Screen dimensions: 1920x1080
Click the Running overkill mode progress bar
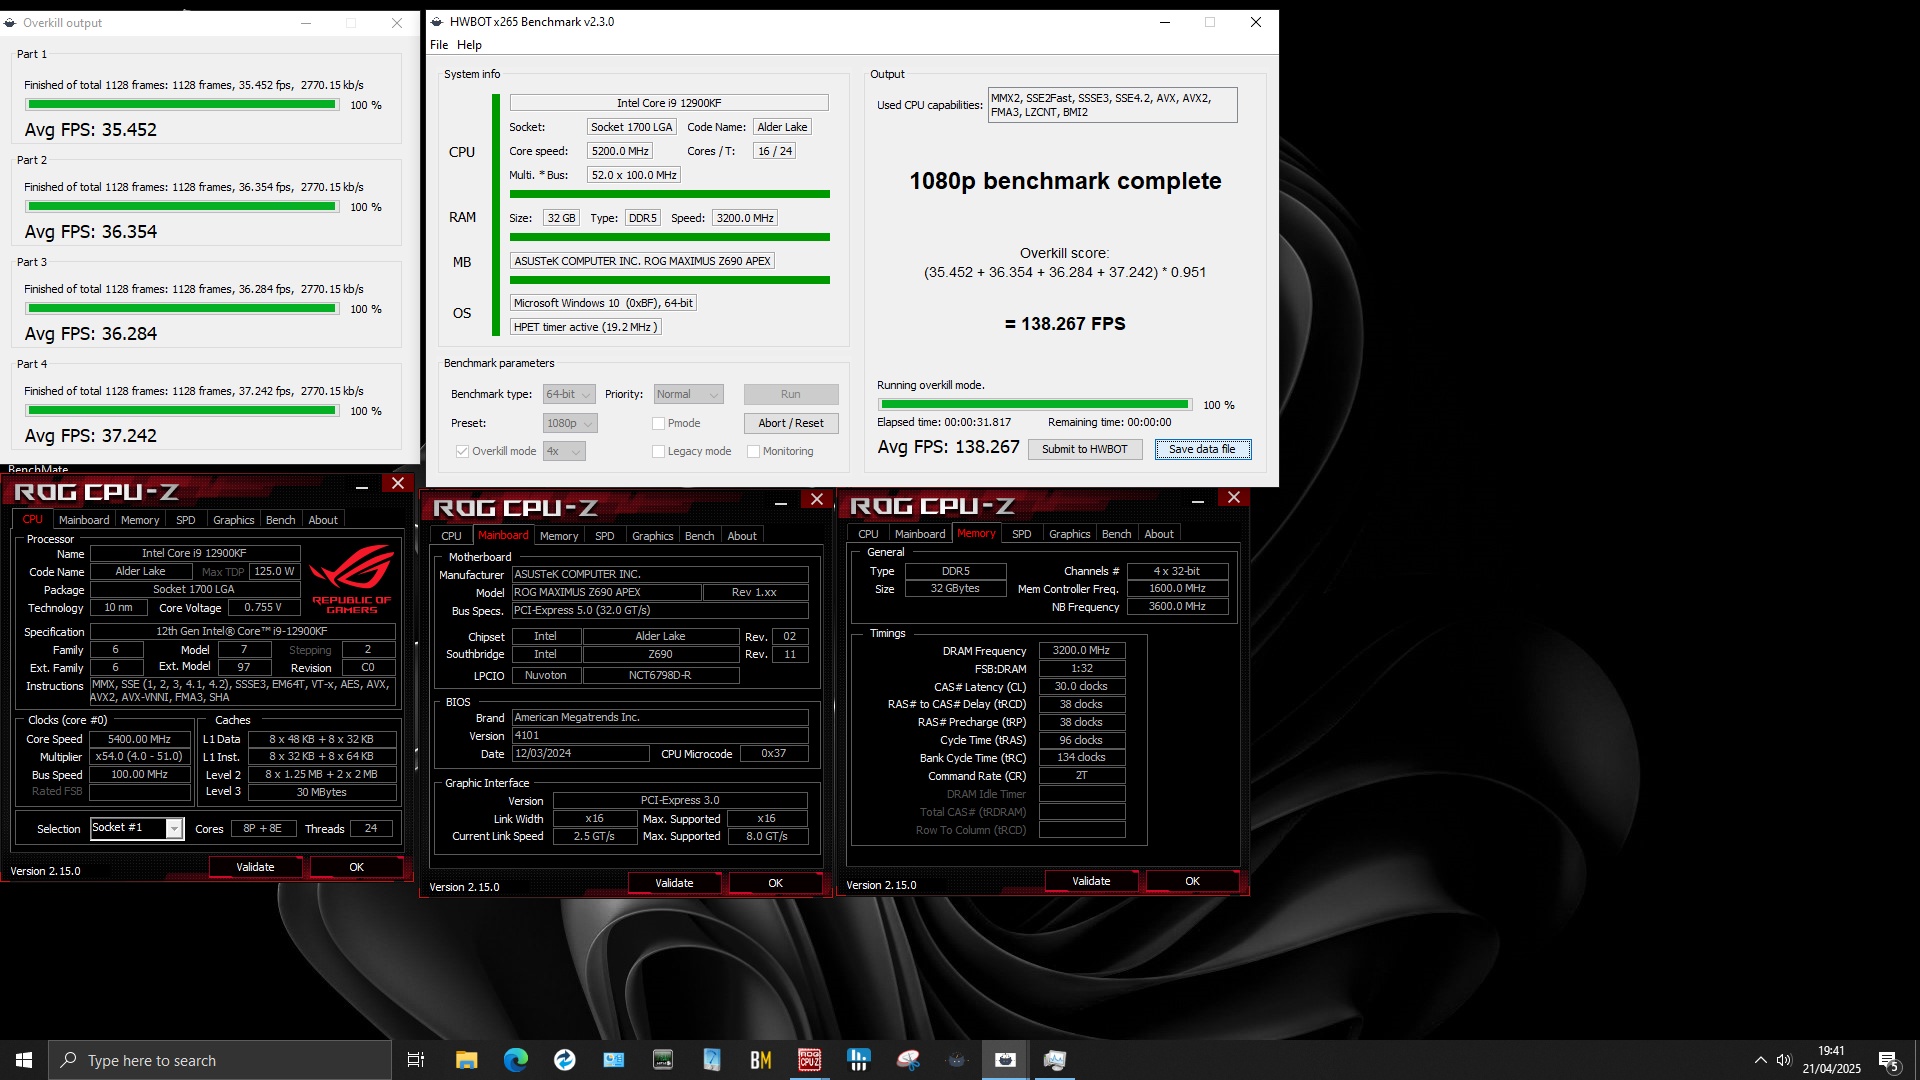point(1034,405)
